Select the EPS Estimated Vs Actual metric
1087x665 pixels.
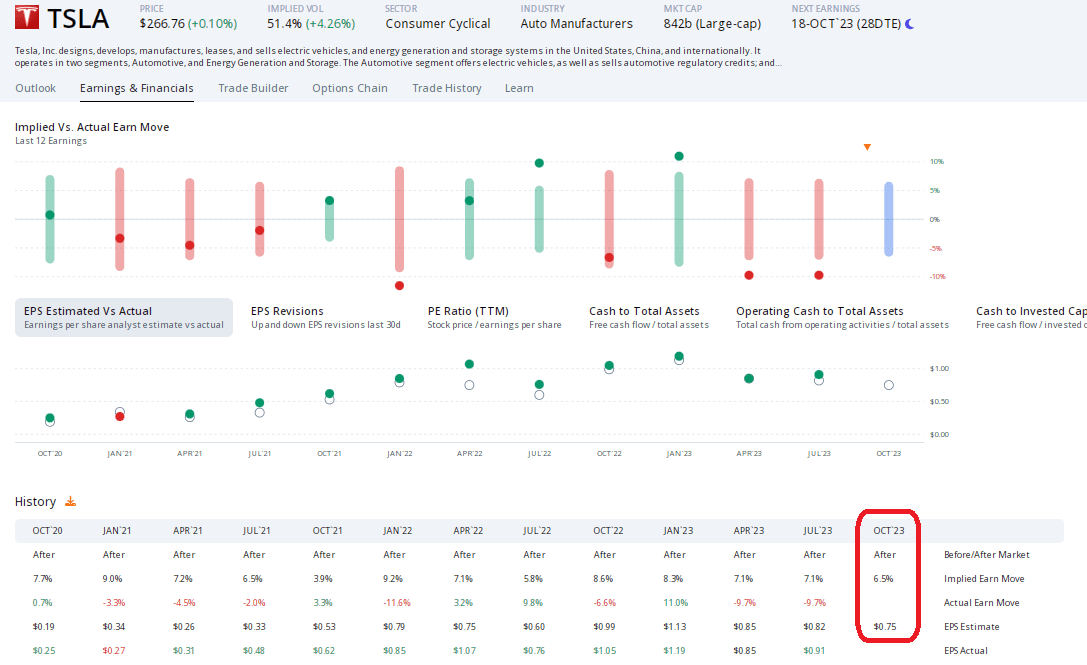tap(124, 318)
